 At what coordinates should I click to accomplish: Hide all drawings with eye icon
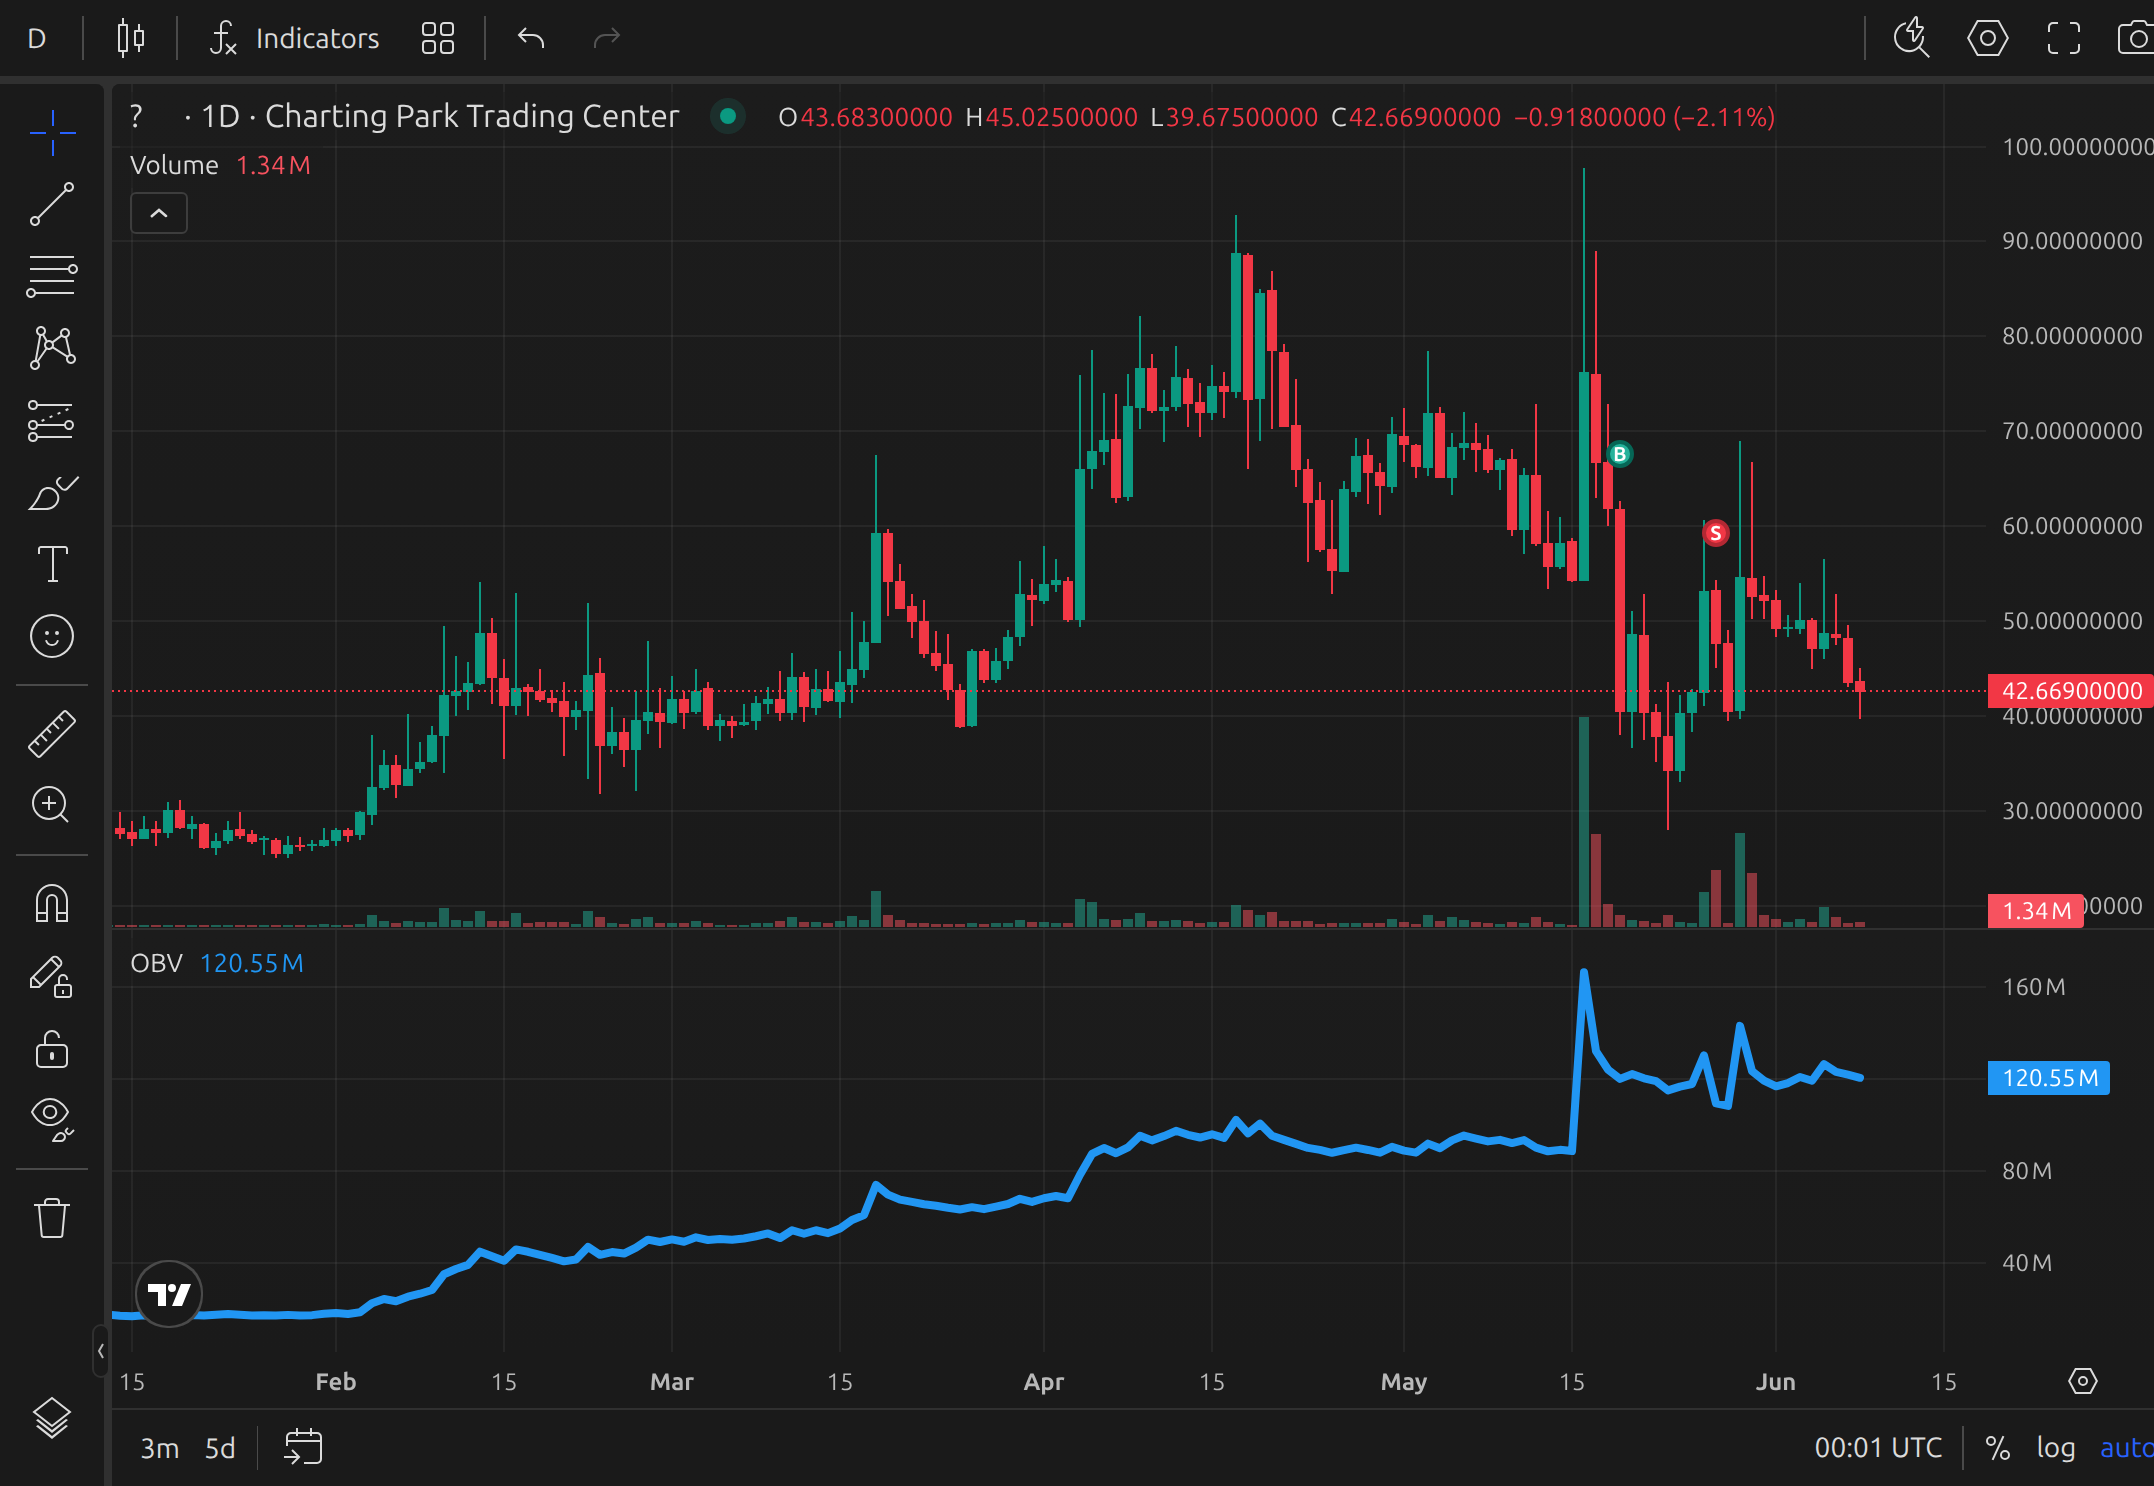coord(52,1117)
